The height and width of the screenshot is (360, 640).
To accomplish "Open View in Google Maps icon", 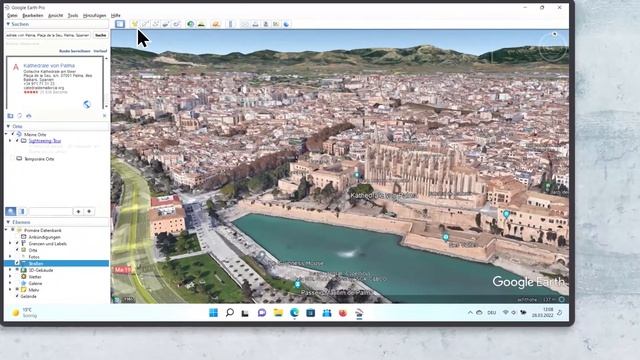I will 276,24.
